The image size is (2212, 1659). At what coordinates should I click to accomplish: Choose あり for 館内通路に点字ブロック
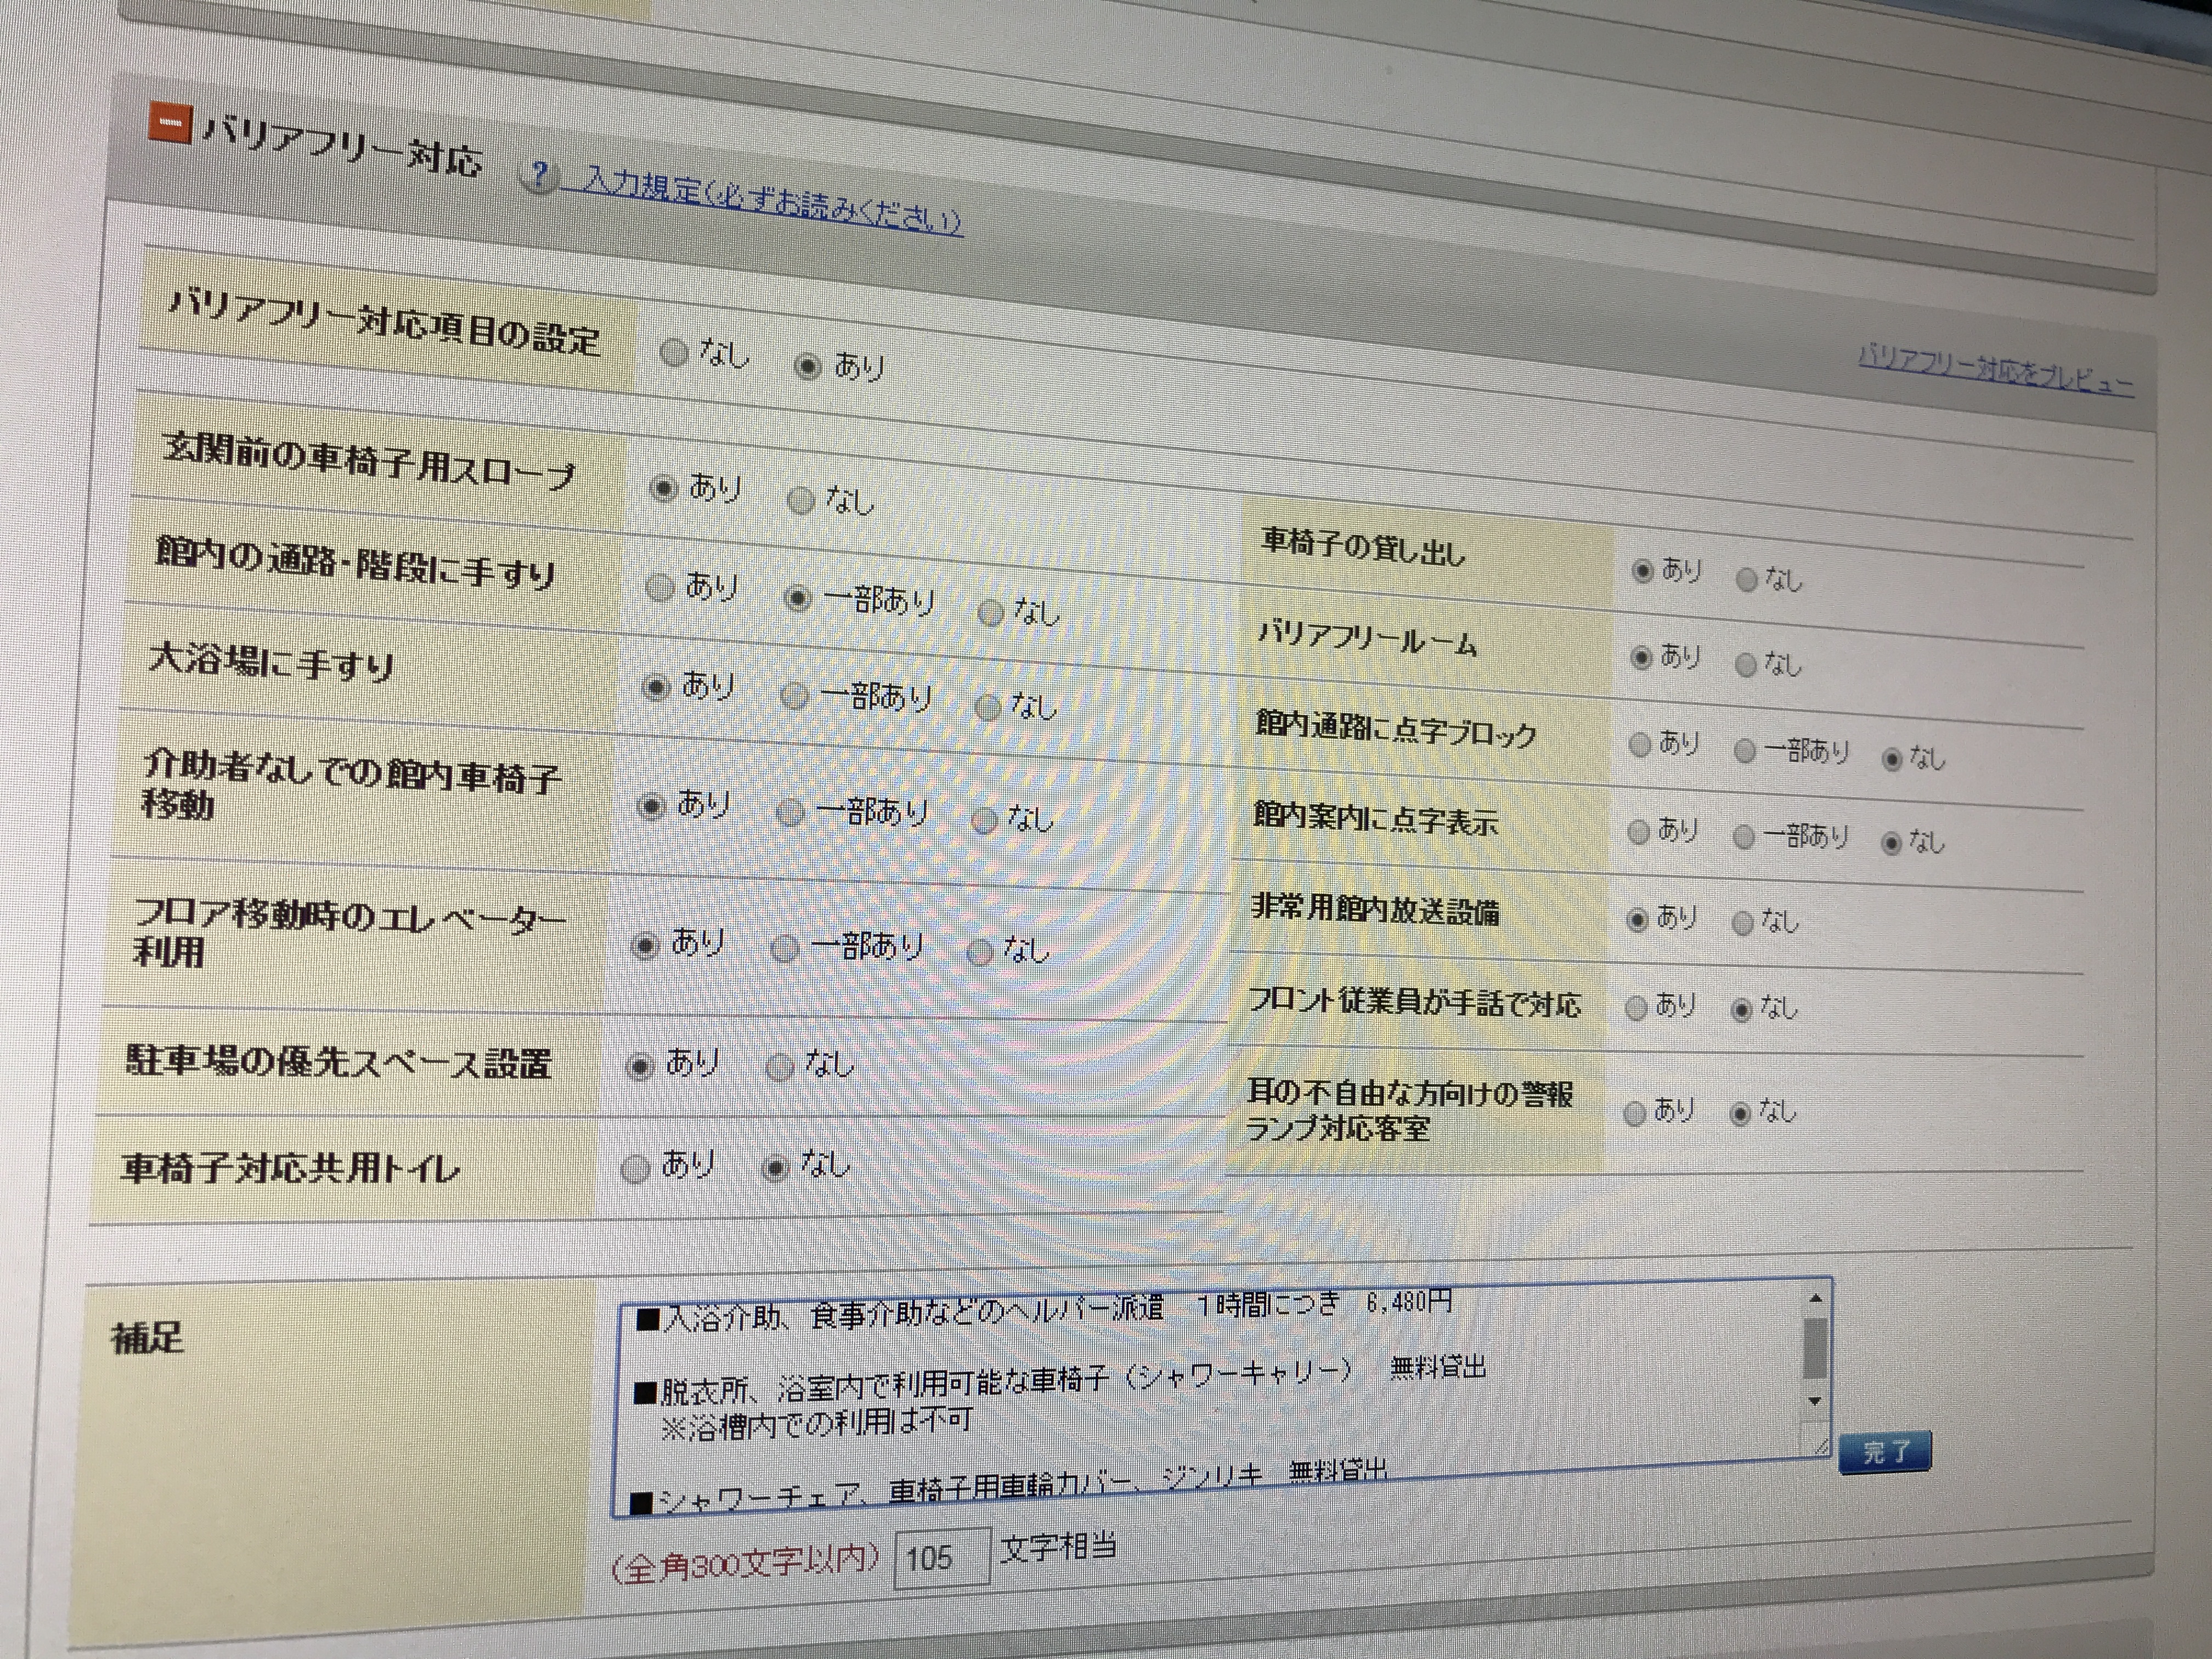1640,744
